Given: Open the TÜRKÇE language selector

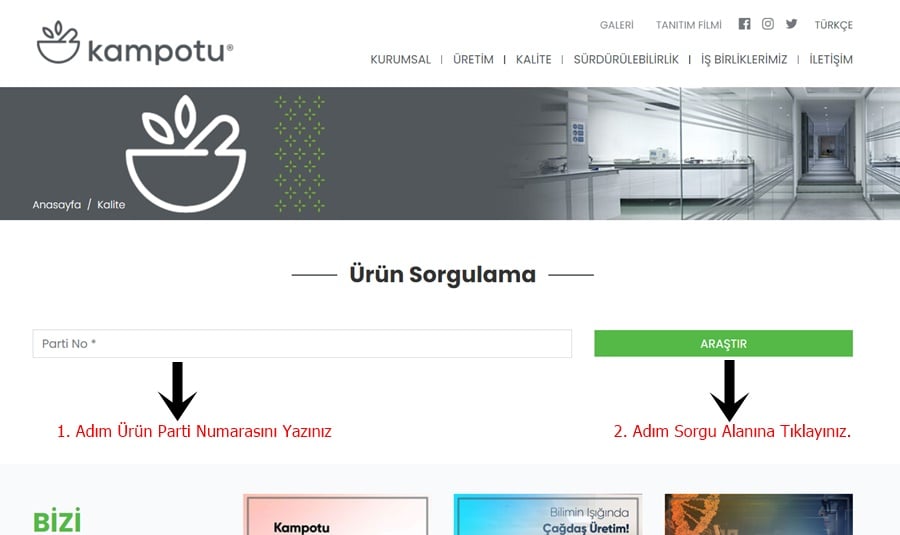Looking at the screenshot, I should (833, 25).
